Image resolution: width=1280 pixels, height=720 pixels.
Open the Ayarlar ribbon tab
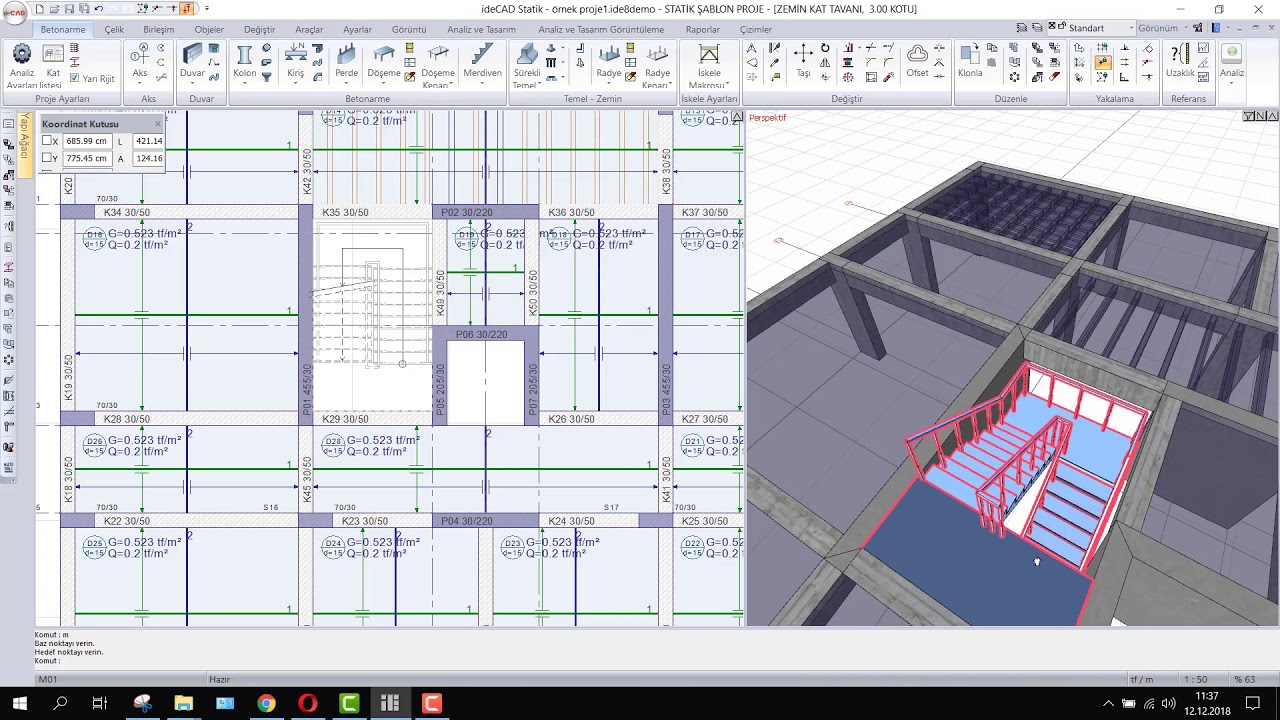pos(357,29)
